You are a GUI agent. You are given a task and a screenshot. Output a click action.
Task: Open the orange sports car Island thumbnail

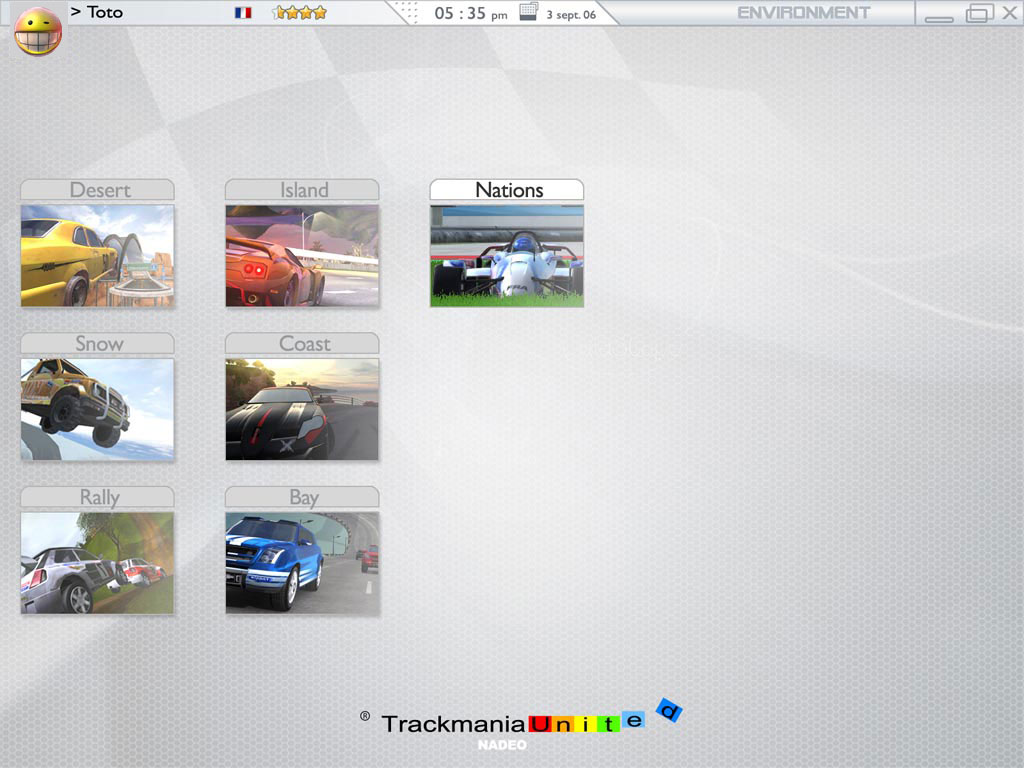(x=302, y=256)
